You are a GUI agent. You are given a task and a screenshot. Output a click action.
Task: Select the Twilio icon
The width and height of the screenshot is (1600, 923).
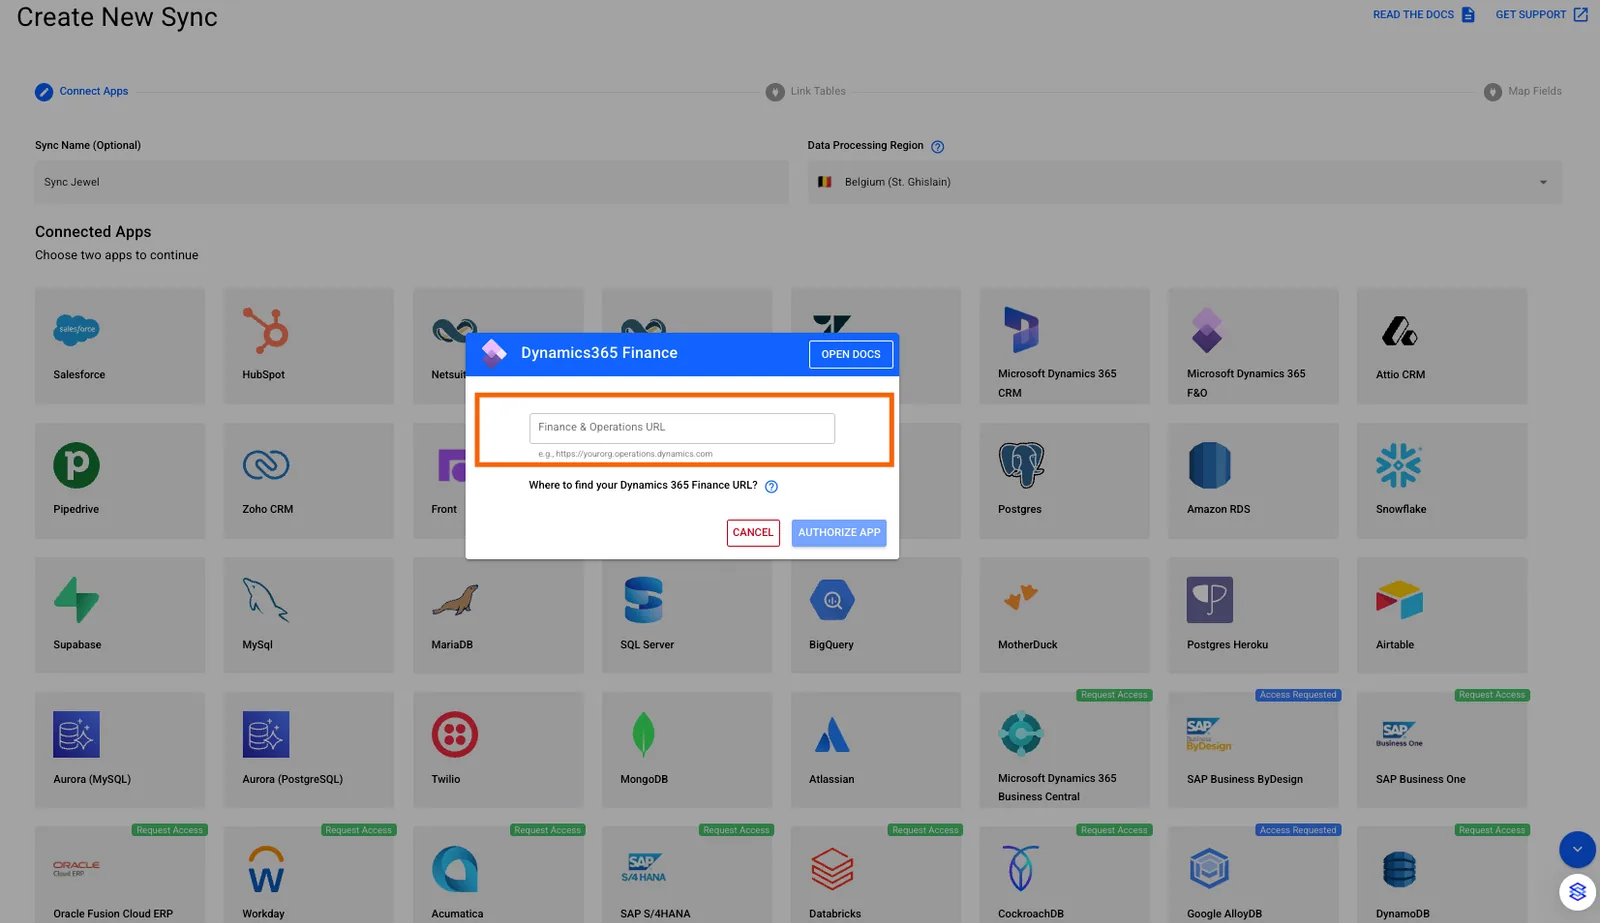pyautogui.click(x=455, y=735)
